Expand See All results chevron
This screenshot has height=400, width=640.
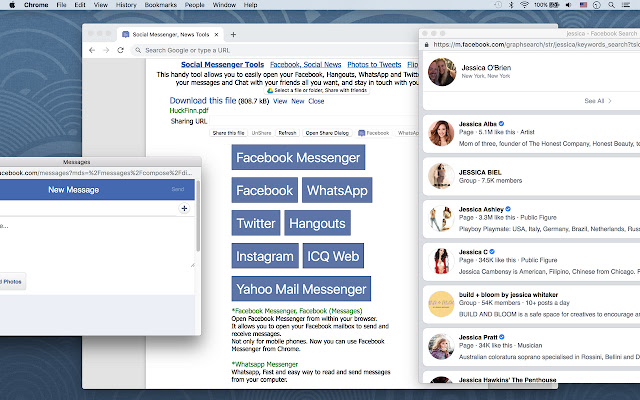(x=610, y=101)
